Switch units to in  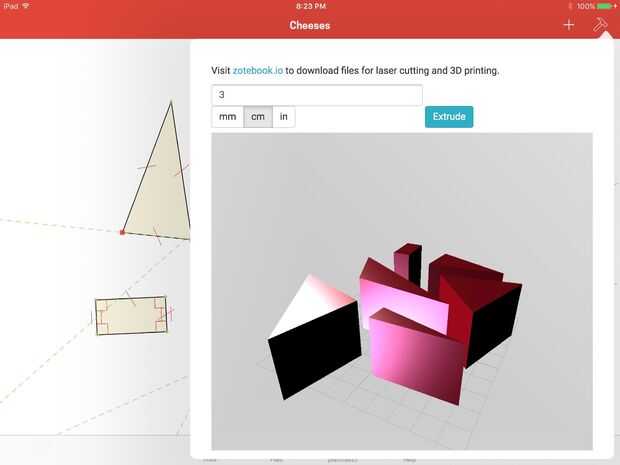(x=284, y=117)
